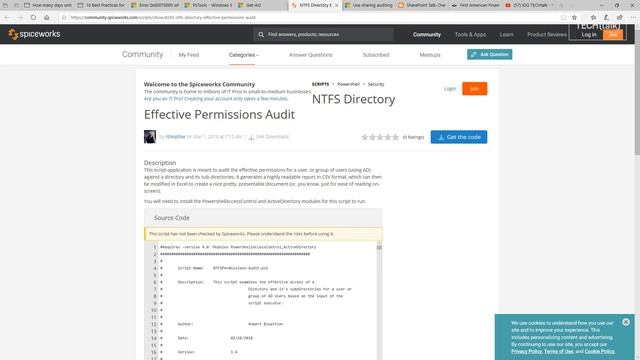Click Login link in welcome banner

pyautogui.click(x=450, y=89)
